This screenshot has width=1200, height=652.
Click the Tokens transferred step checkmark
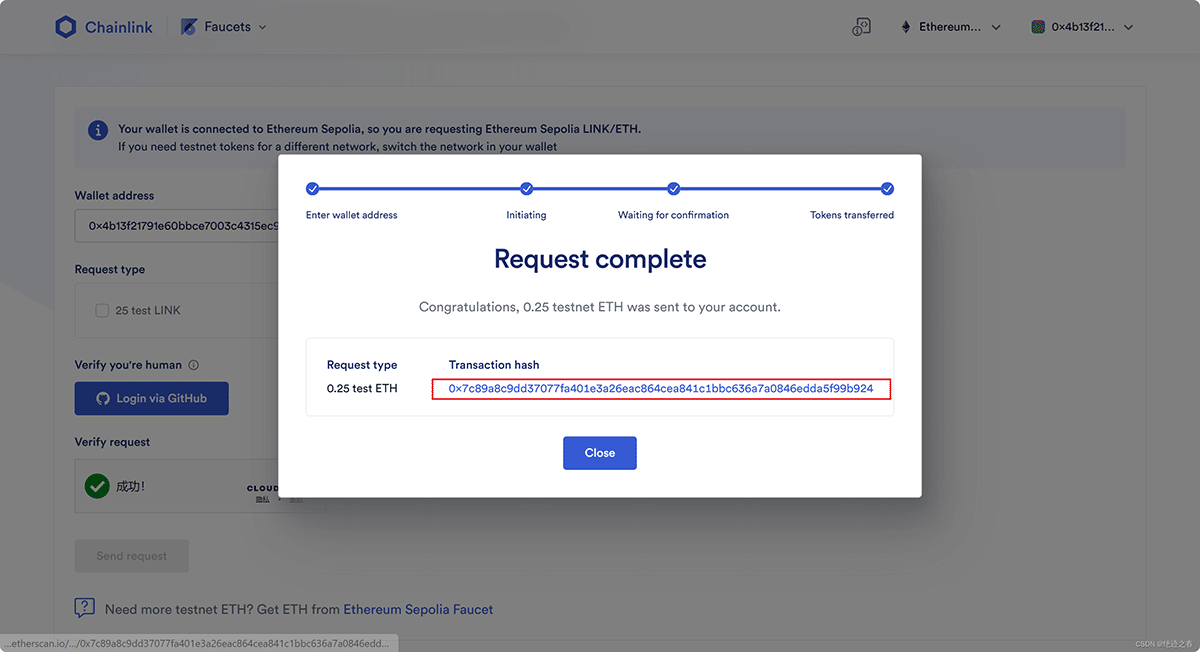887,188
